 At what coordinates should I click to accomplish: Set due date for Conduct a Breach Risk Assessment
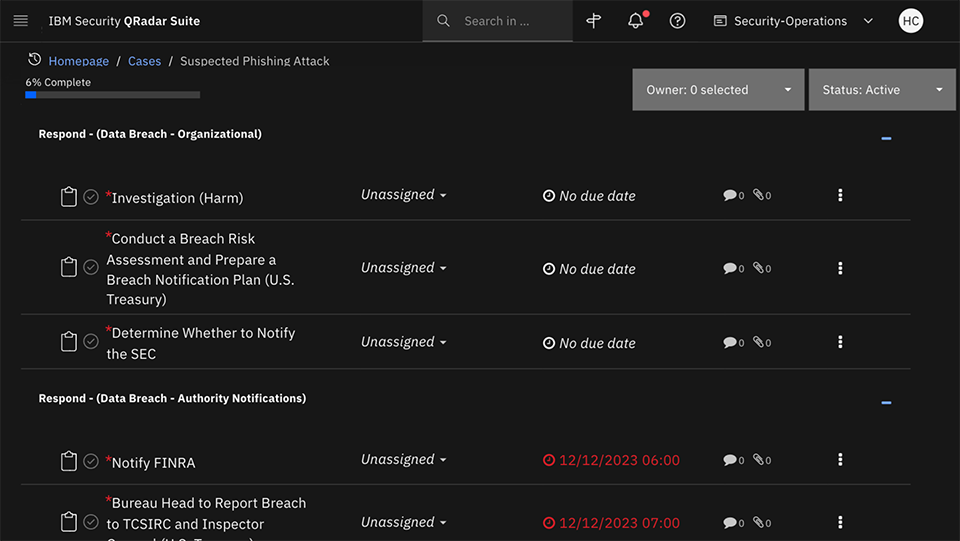click(x=589, y=269)
